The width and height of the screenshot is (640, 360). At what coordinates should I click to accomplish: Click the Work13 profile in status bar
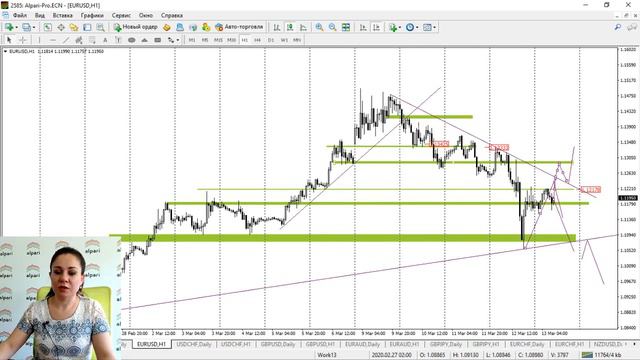327,355
